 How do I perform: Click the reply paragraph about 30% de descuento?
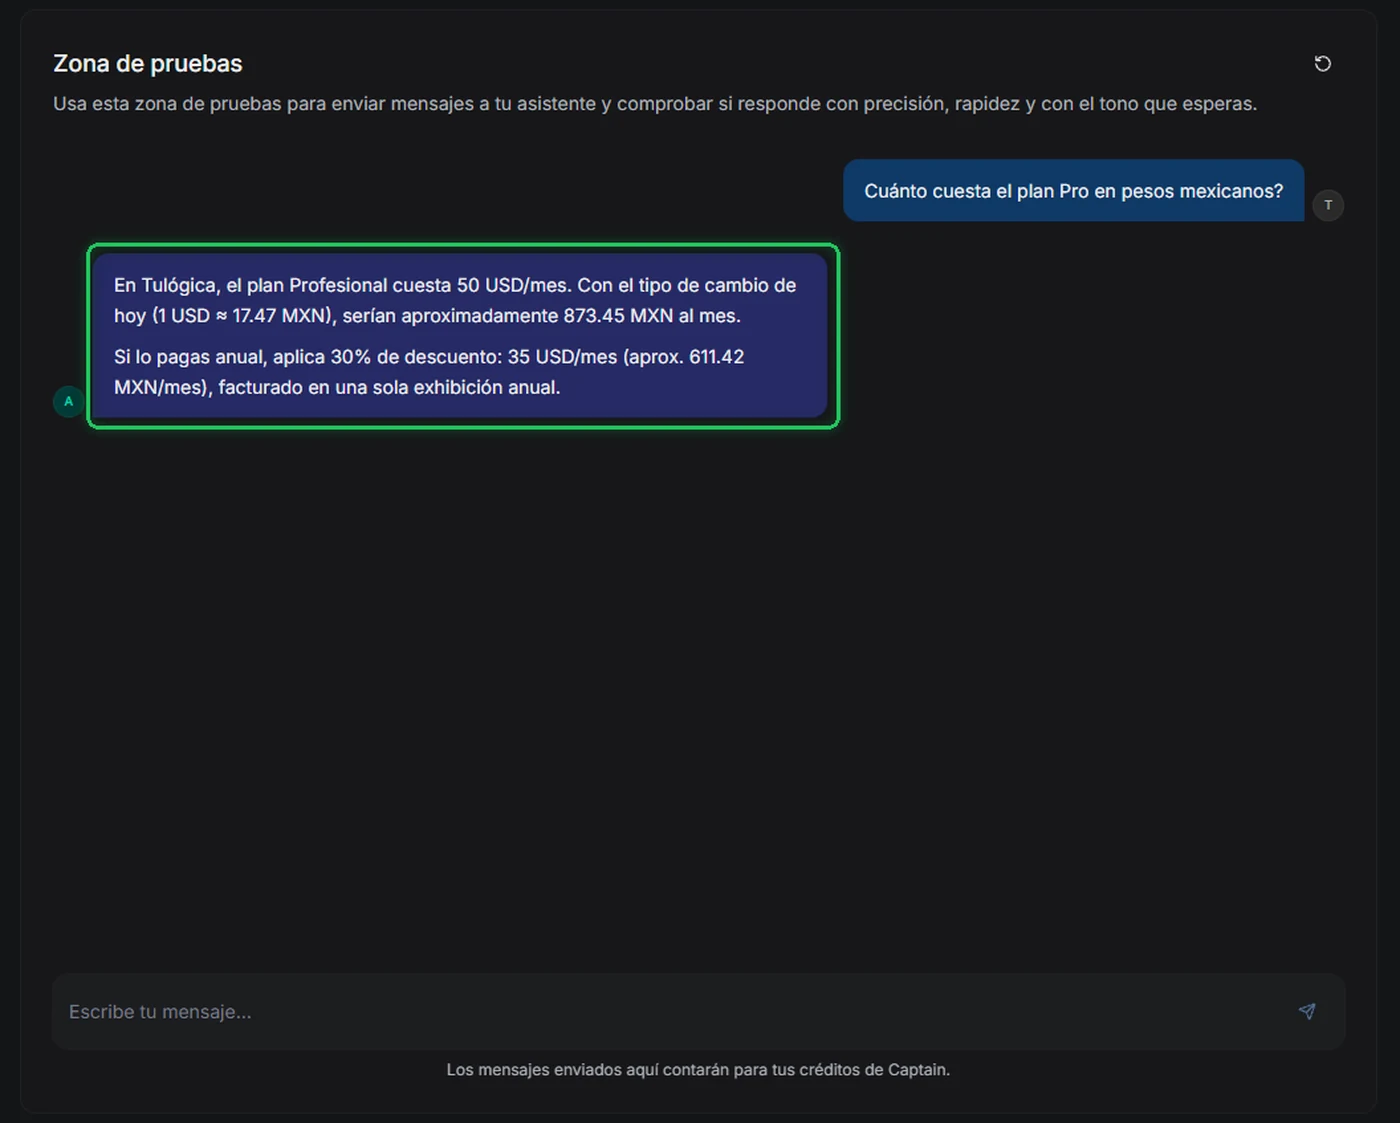pyautogui.click(x=429, y=372)
